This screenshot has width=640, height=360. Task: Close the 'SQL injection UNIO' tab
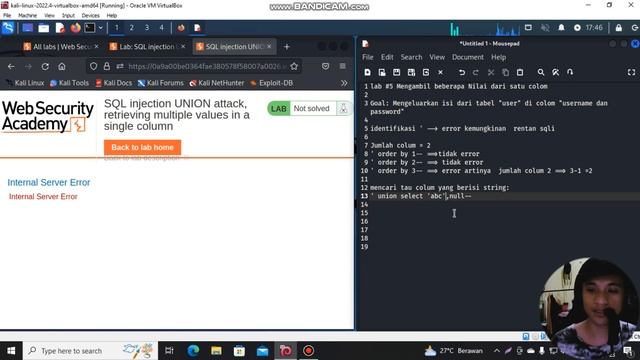pos(269,47)
